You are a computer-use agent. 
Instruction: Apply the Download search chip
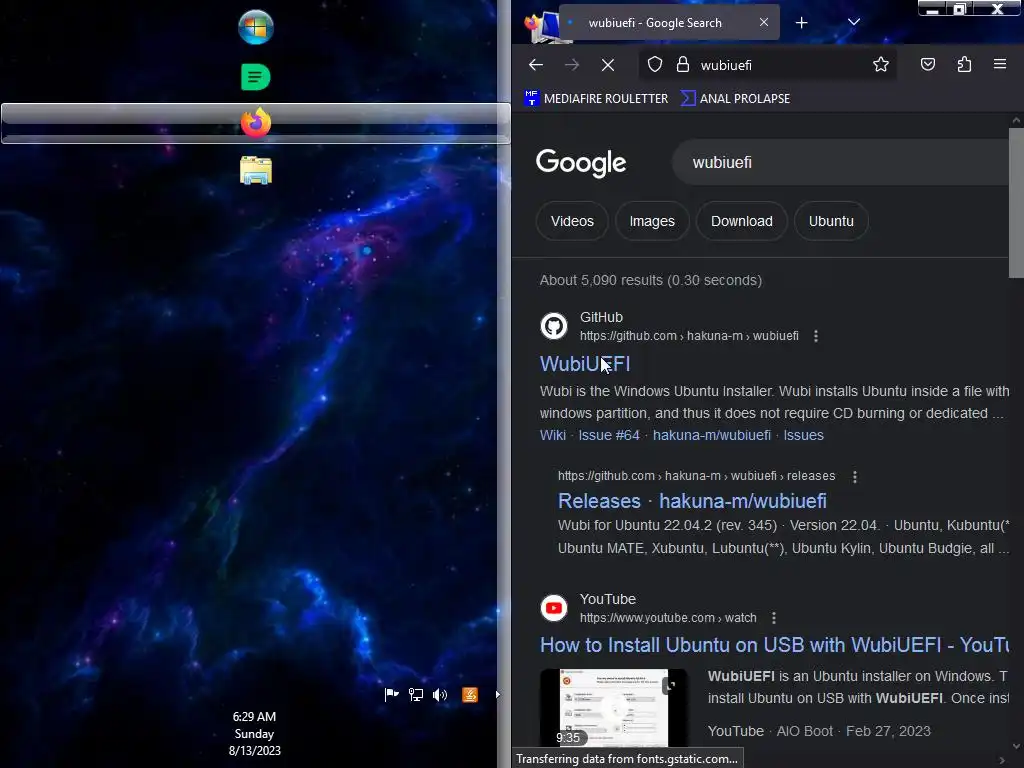742,221
